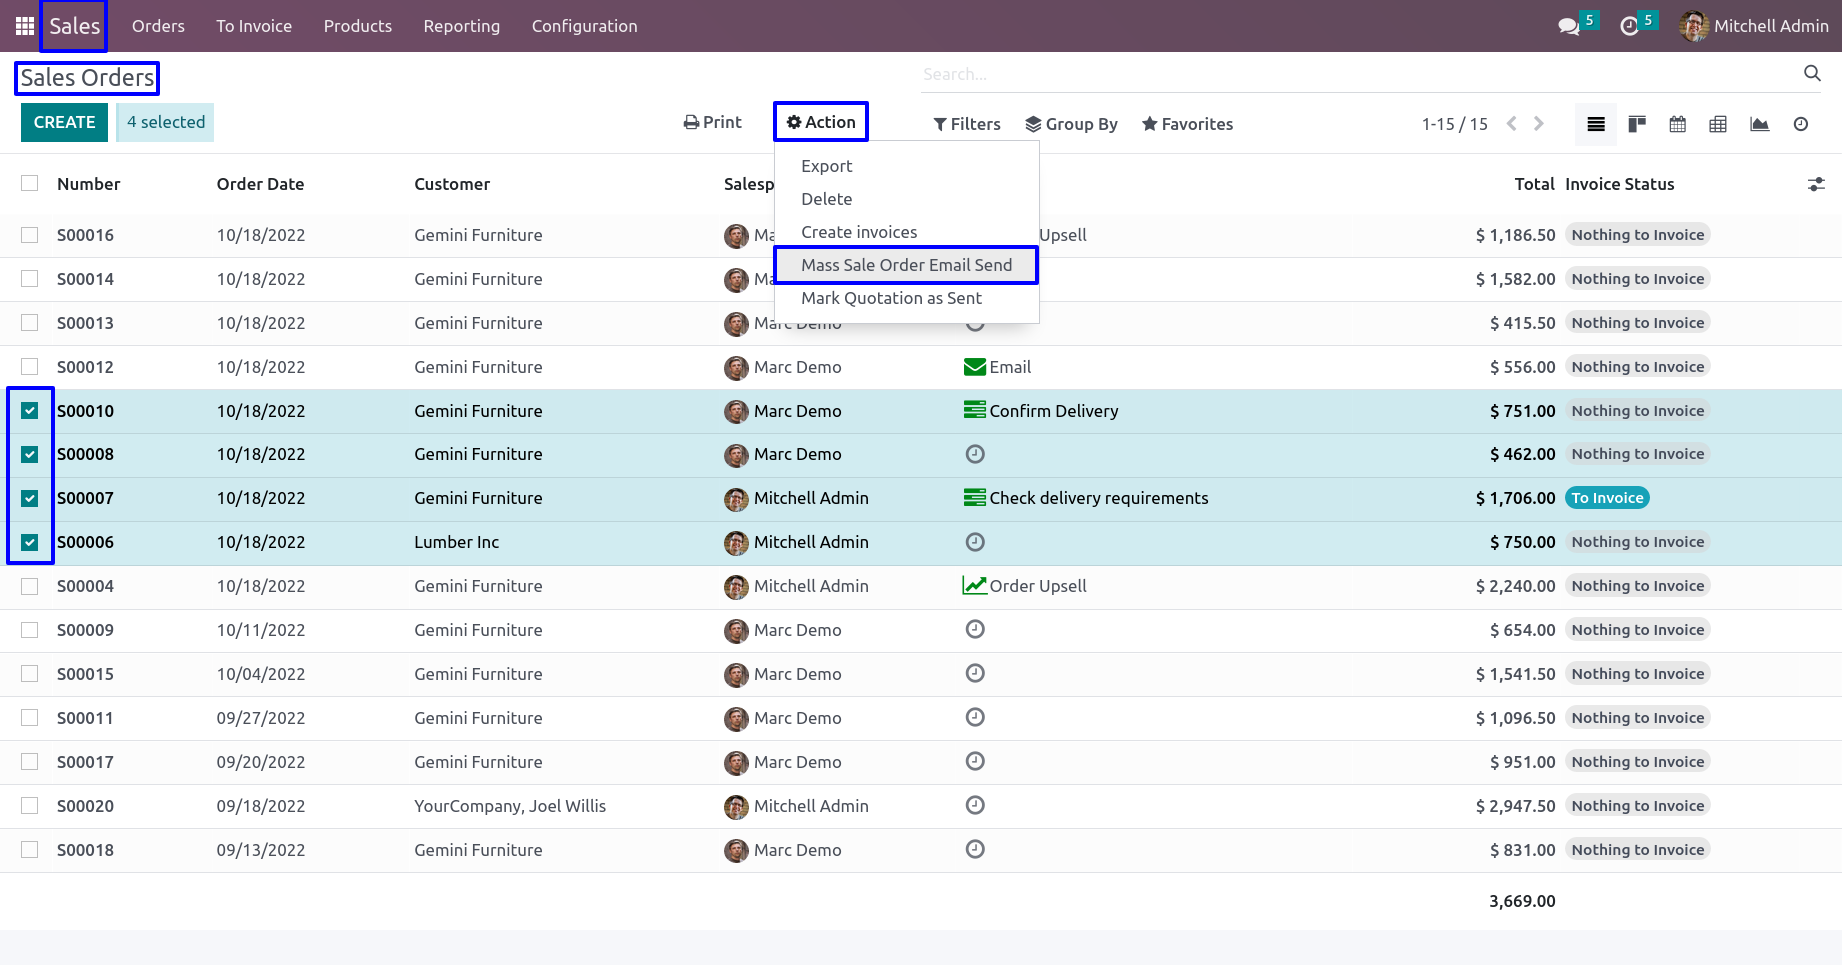Image resolution: width=1842 pixels, height=965 pixels.
Task: Select the S00004 order checkbox
Action: [x=30, y=586]
